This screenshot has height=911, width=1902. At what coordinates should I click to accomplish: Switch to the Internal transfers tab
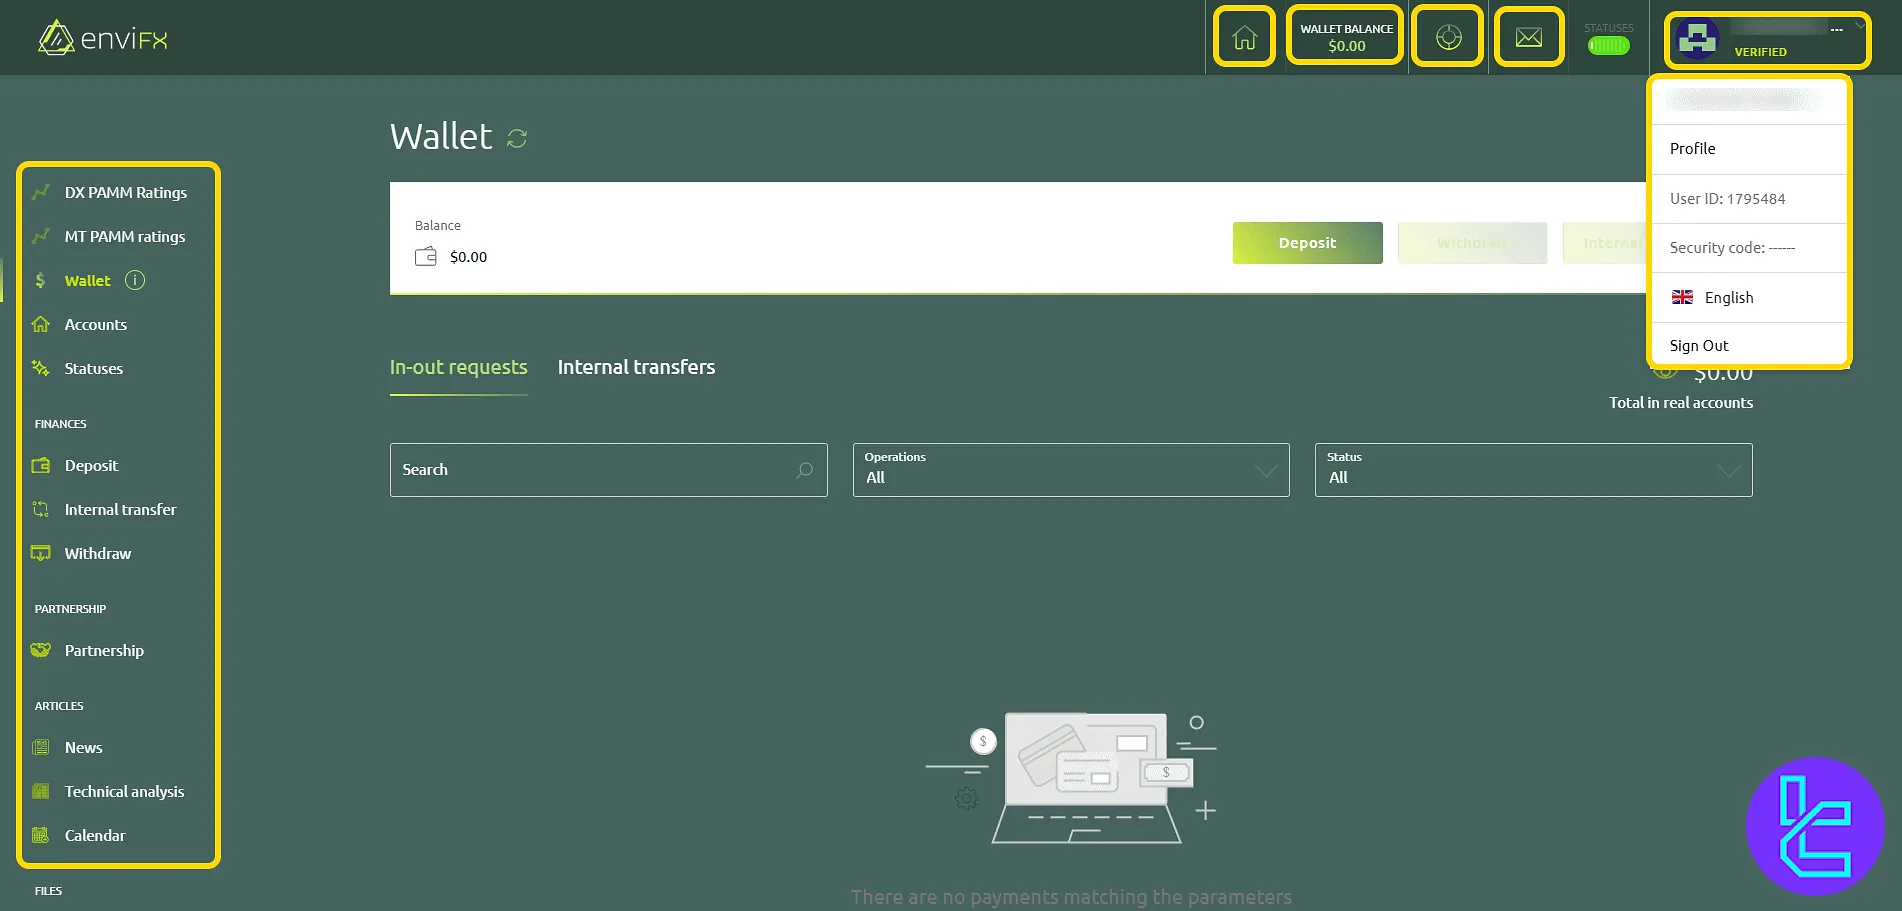pos(636,367)
